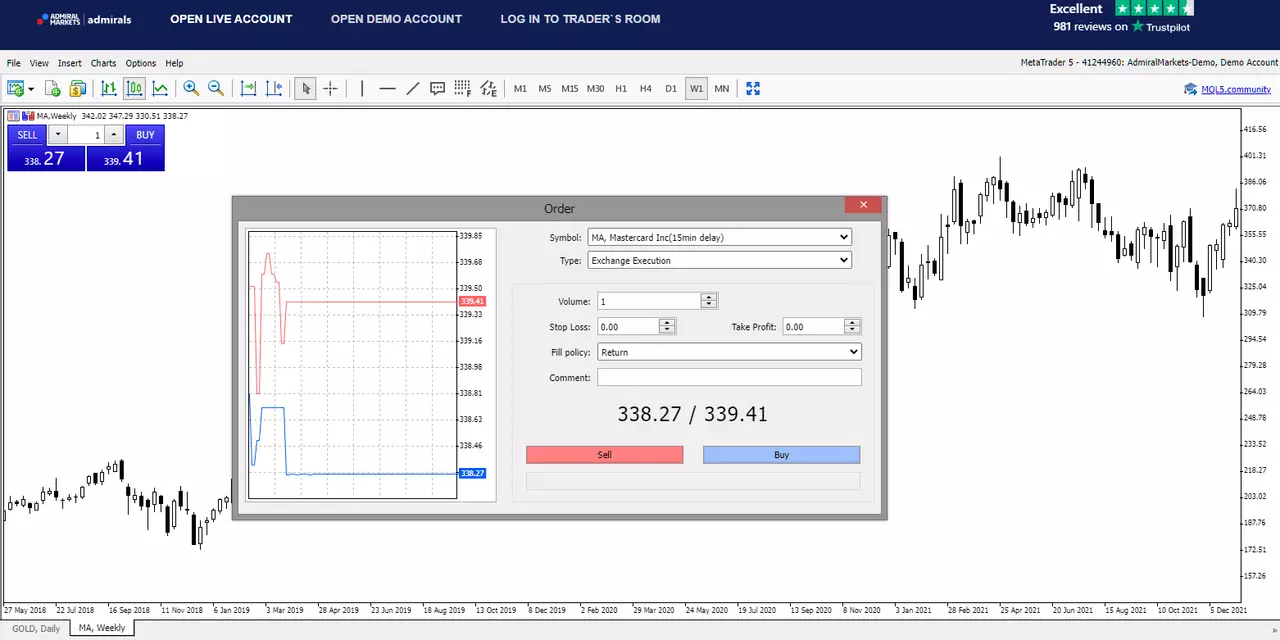Set timeframe to M30
This screenshot has height=640, width=1280.
(x=596, y=89)
